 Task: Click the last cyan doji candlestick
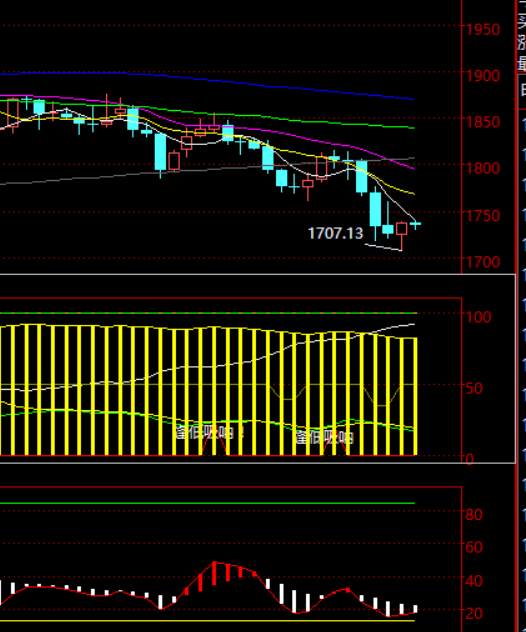pyautogui.click(x=416, y=224)
